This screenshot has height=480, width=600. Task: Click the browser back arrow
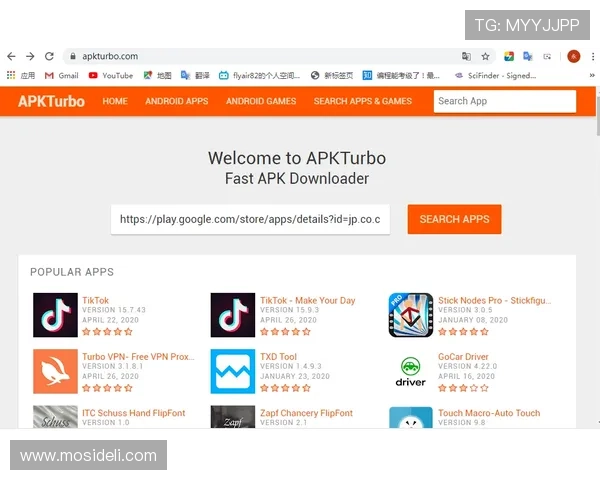click(11, 57)
